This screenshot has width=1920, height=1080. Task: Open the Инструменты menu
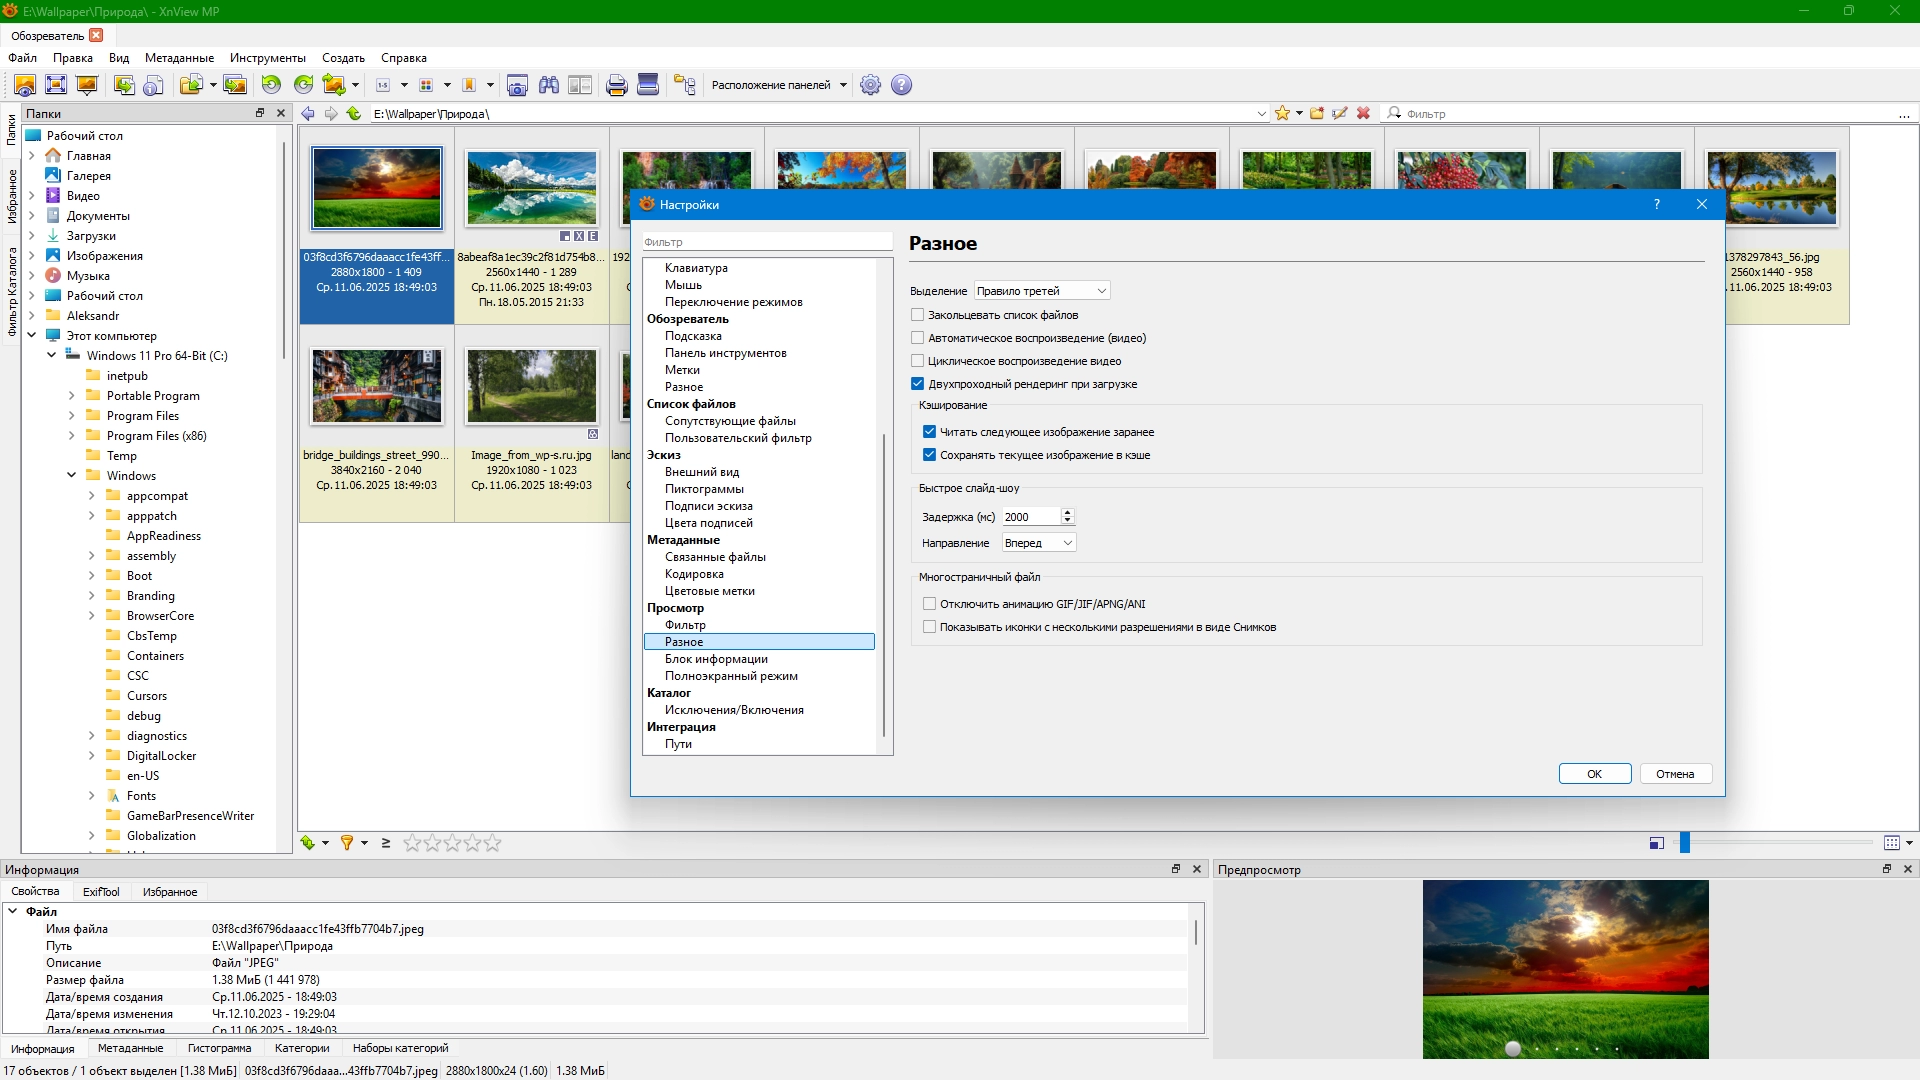tap(267, 58)
